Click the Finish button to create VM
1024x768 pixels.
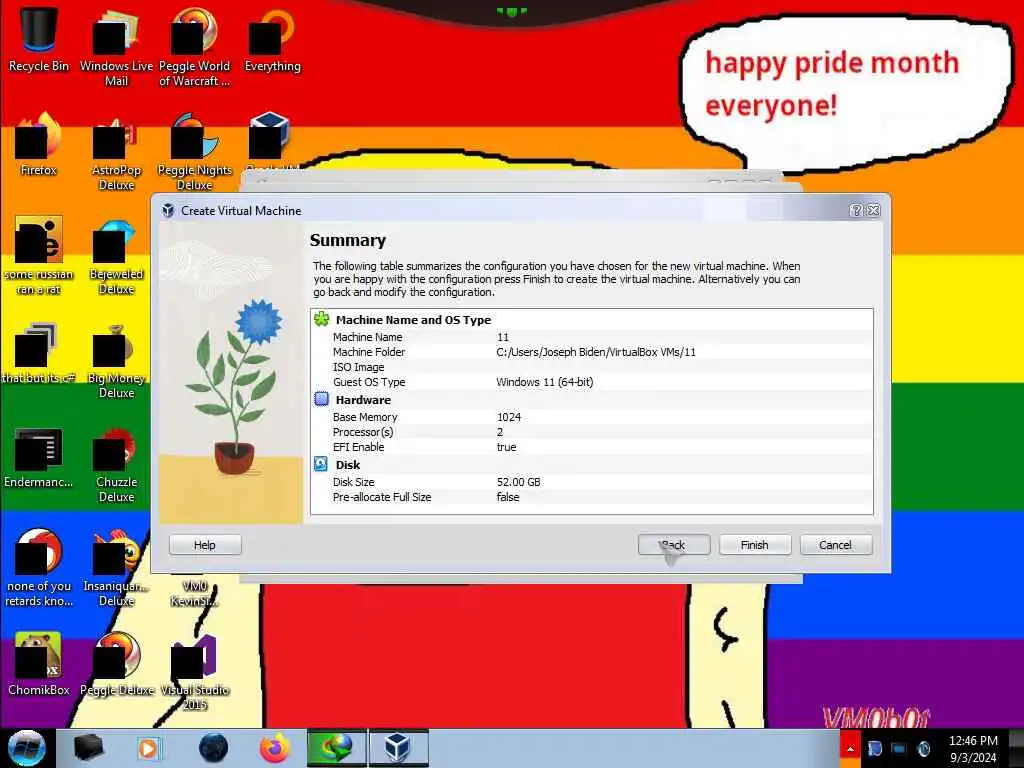755,545
